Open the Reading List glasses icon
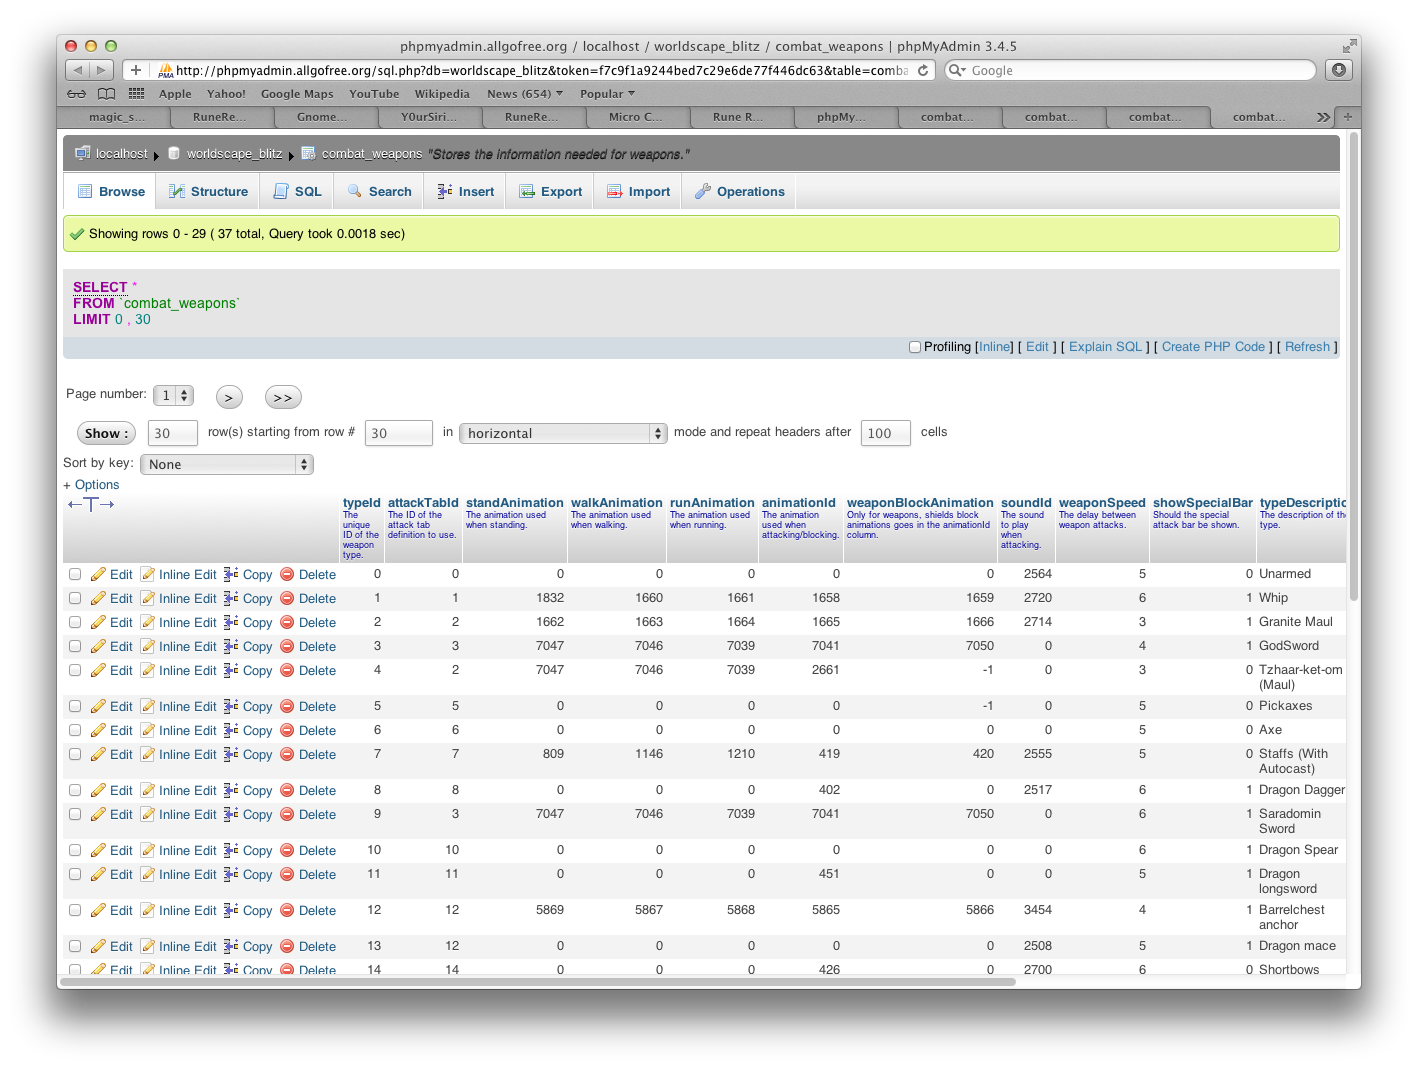Viewport: 1418px width, 1068px height. click(77, 94)
